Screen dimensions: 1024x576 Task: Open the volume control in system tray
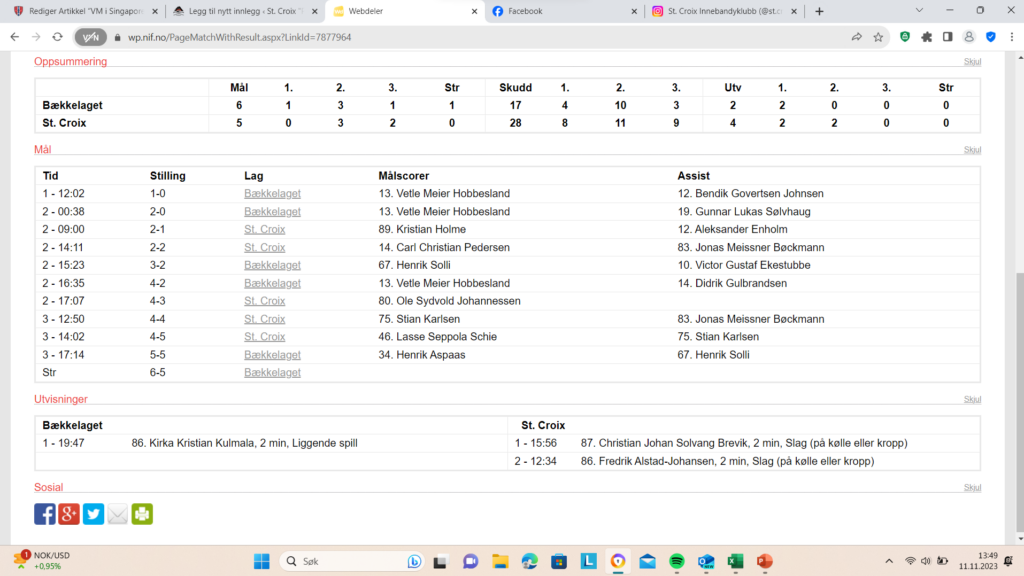pos(925,561)
